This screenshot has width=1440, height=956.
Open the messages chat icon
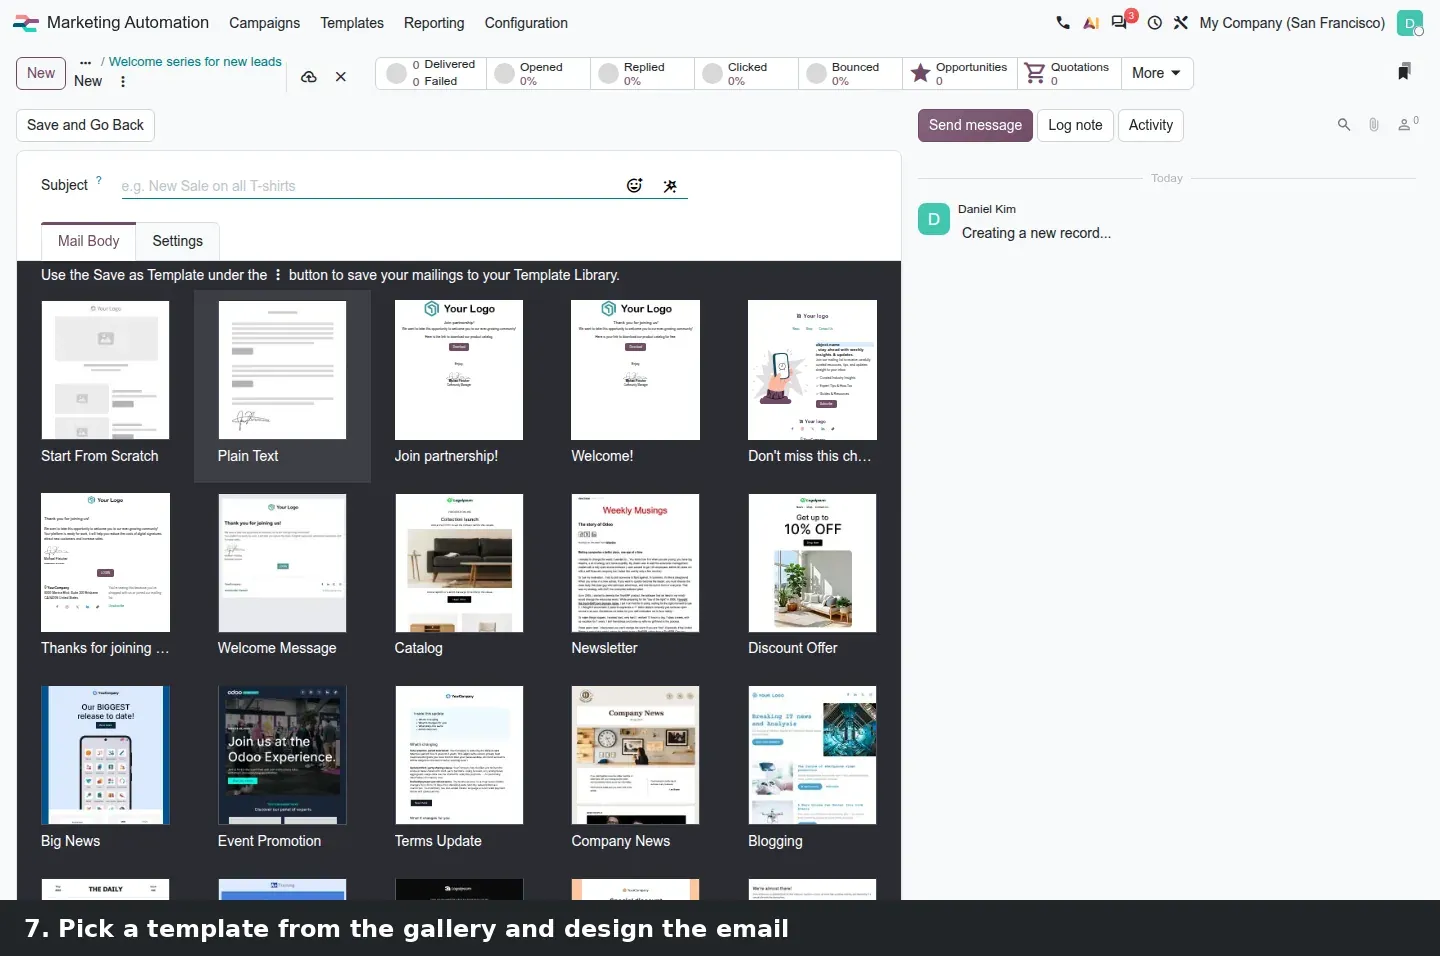tap(1120, 22)
